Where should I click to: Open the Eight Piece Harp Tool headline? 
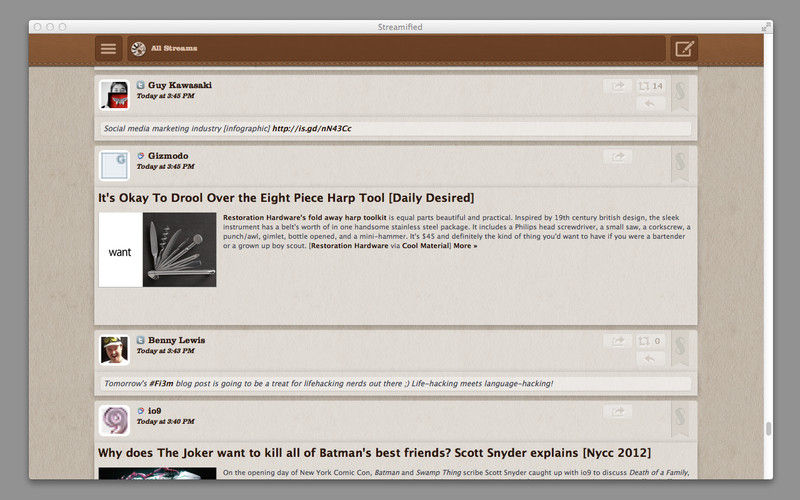click(x=286, y=198)
